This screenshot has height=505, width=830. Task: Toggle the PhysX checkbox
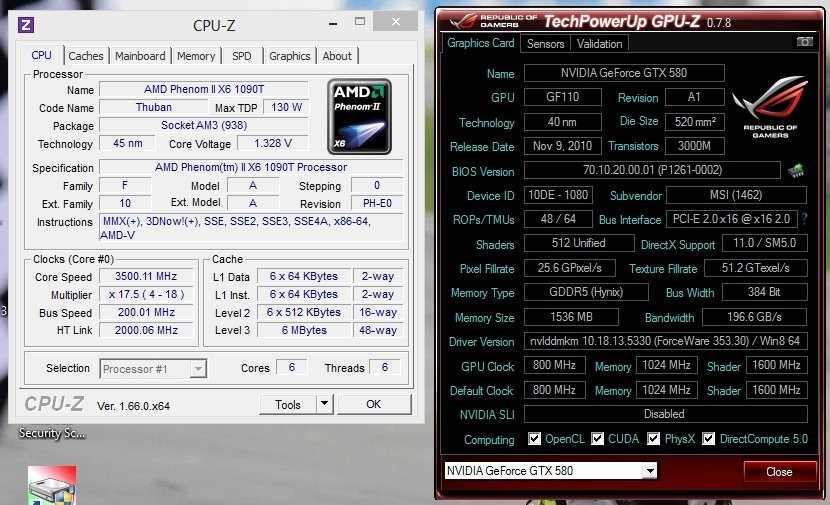pos(654,439)
